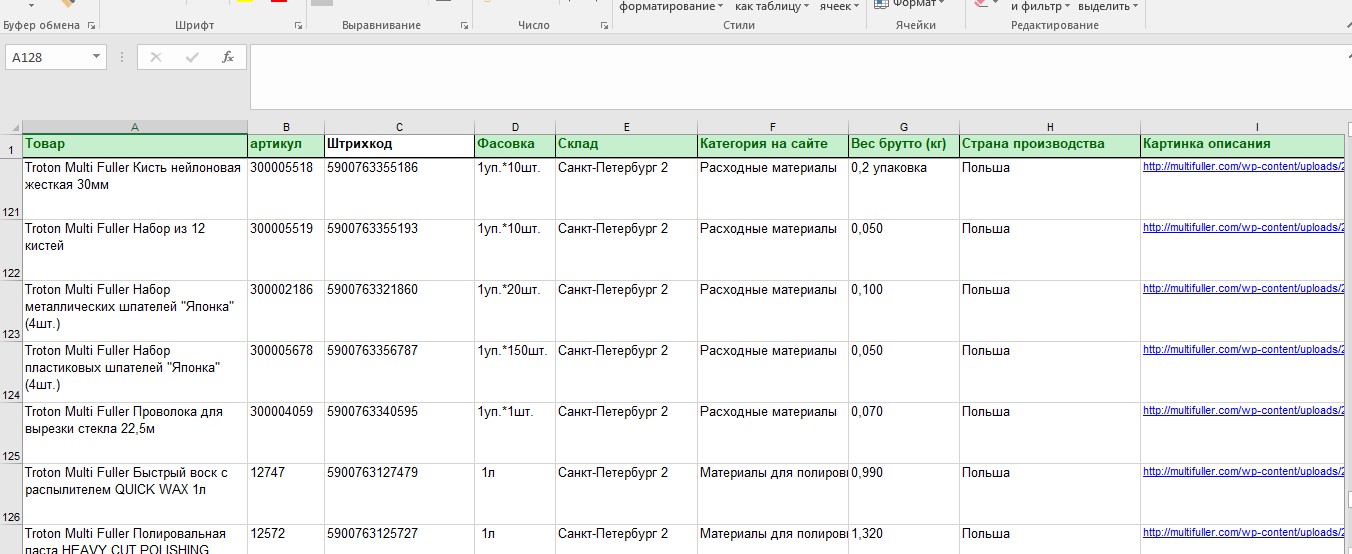This screenshot has width=1352, height=554.
Task: Click the Товар header cell
Action: coord(135,146)
